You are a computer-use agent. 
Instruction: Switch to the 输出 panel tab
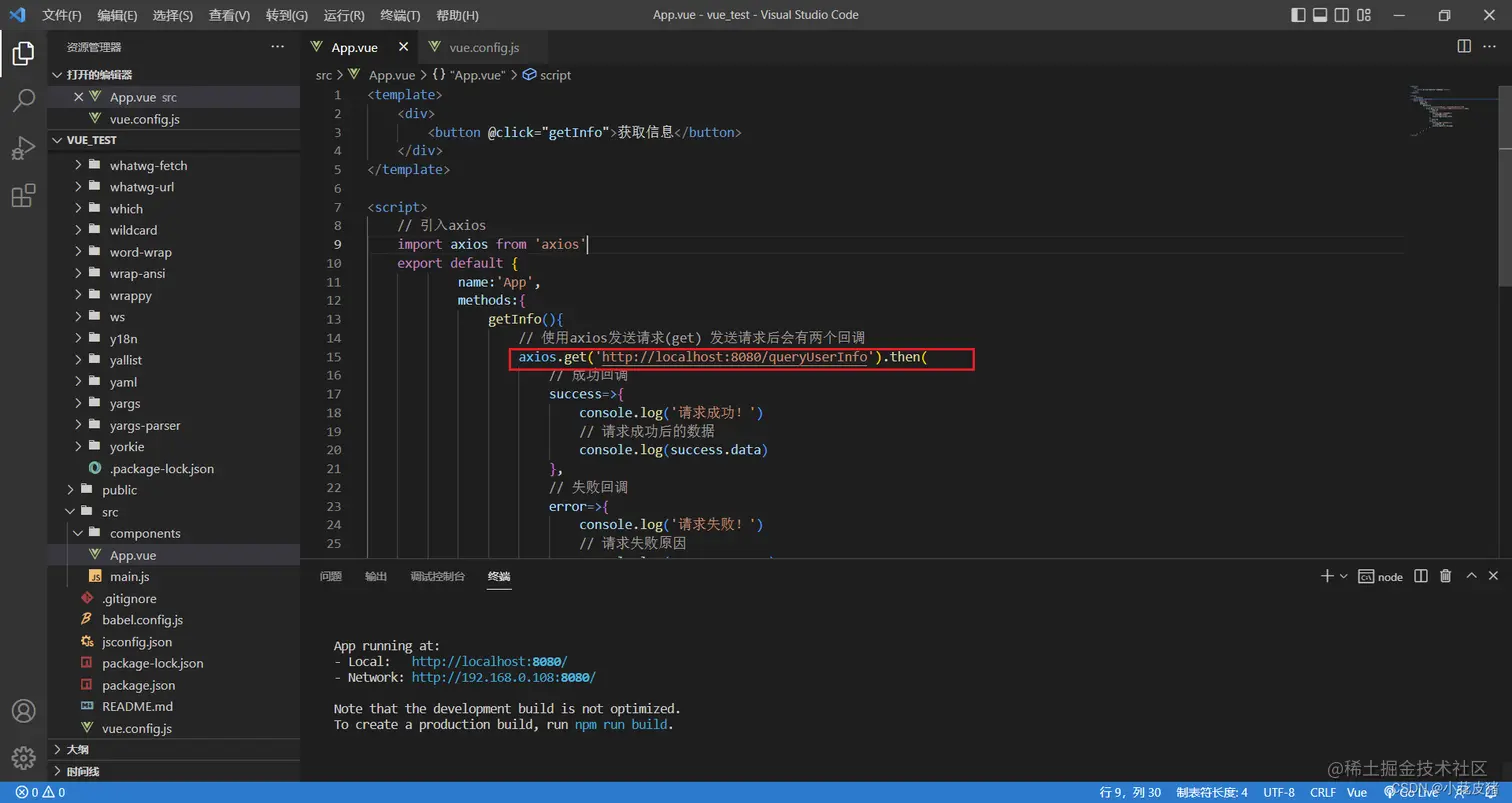tap(376, 576)
